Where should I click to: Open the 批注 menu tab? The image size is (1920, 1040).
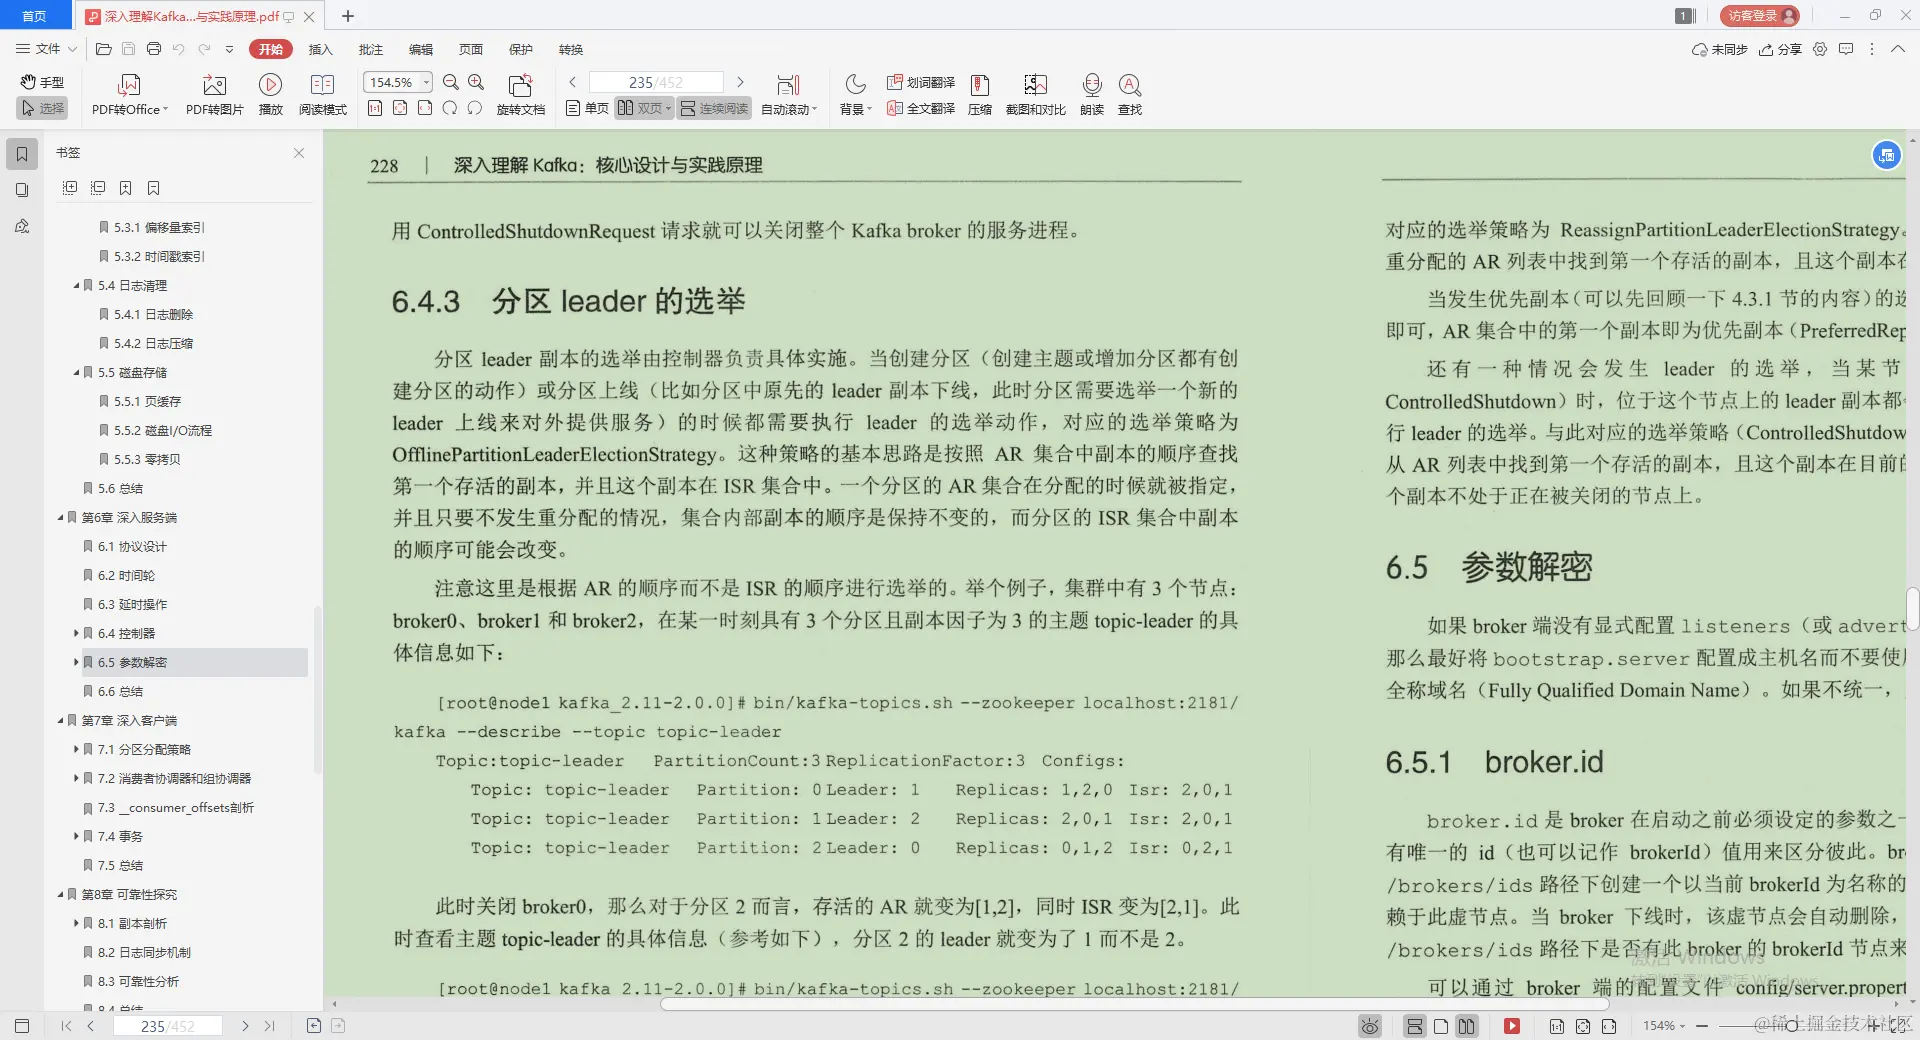pyautogui.click(x=371, y=49)
